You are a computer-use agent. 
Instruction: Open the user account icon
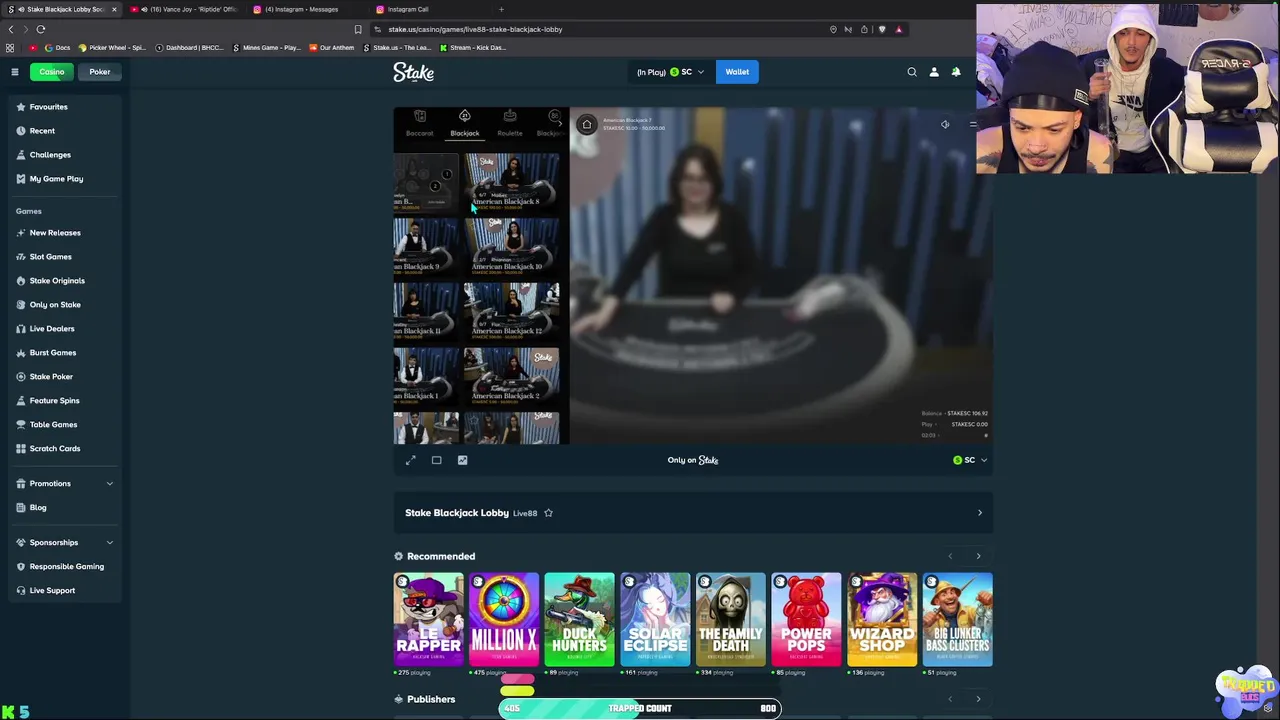pyautogui.click(x=934, y=72)
